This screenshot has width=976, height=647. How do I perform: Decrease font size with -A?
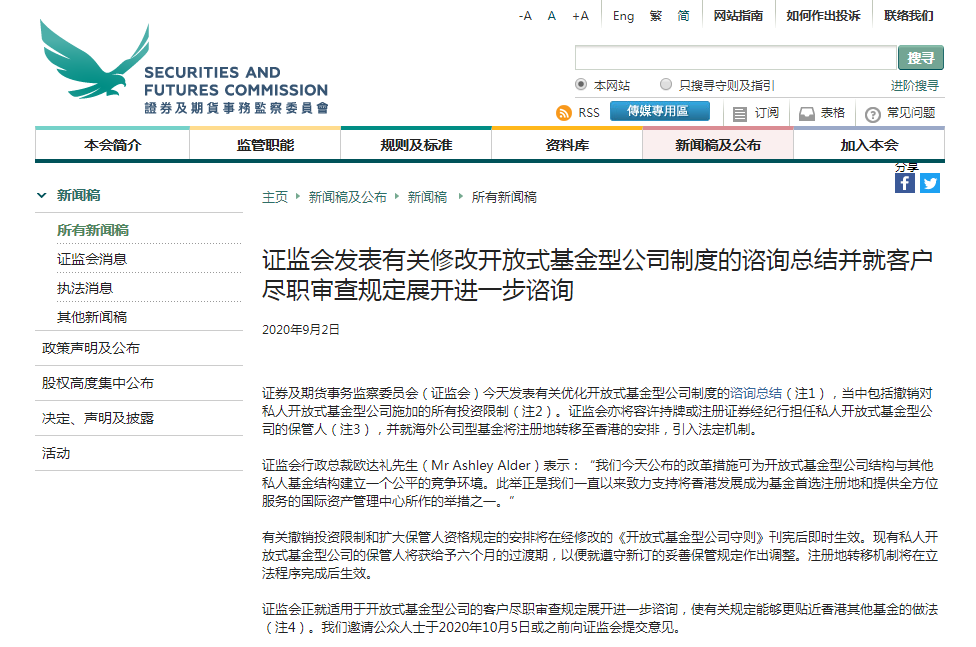(525, 16)
